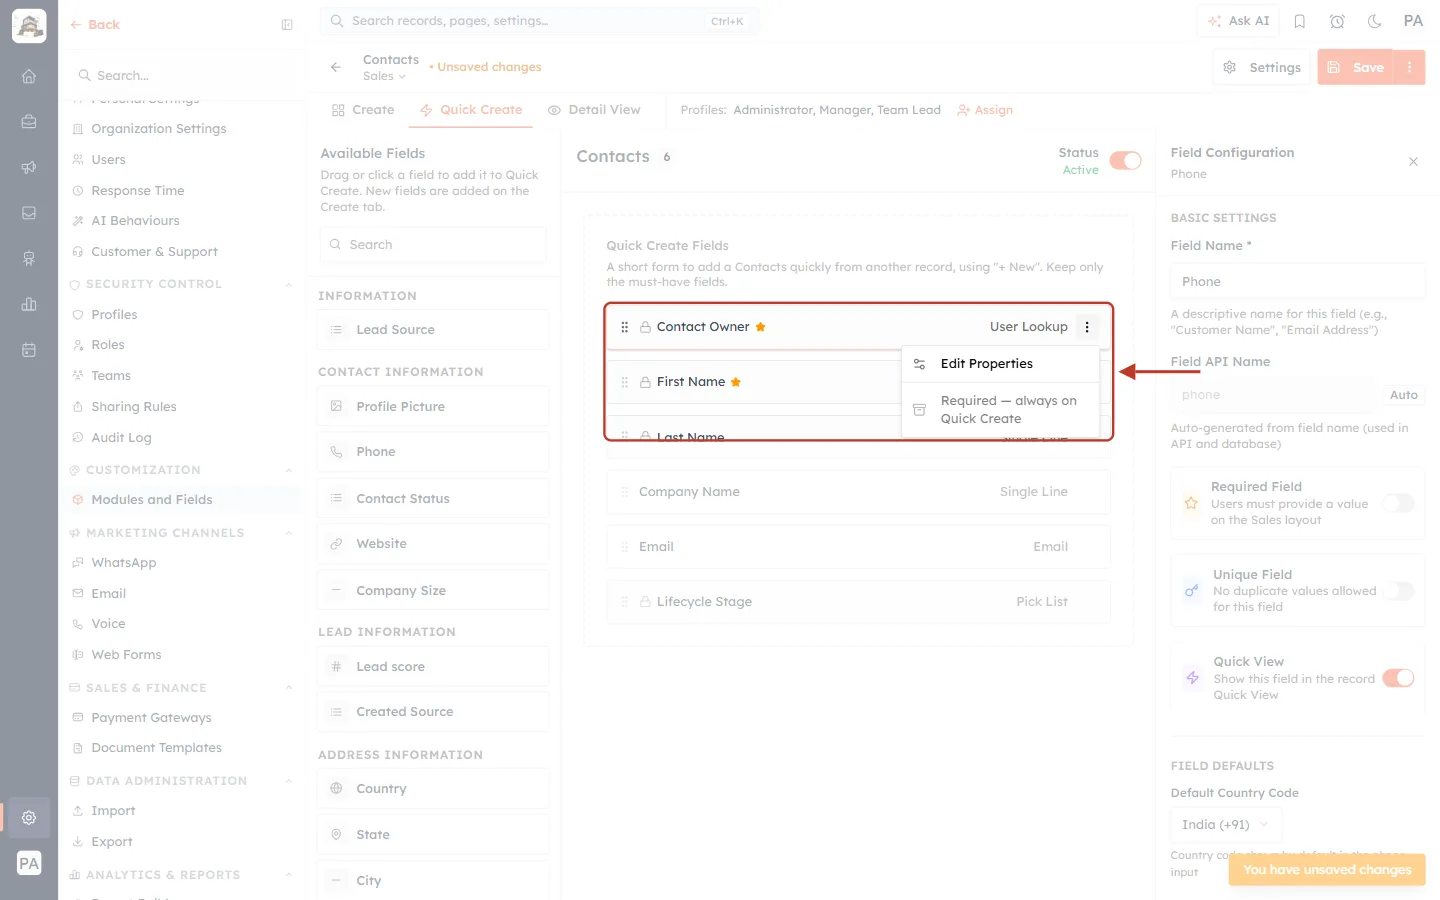Toggle the Required Field switch
The image size is (1440, 900).
tap(1398, 503)
